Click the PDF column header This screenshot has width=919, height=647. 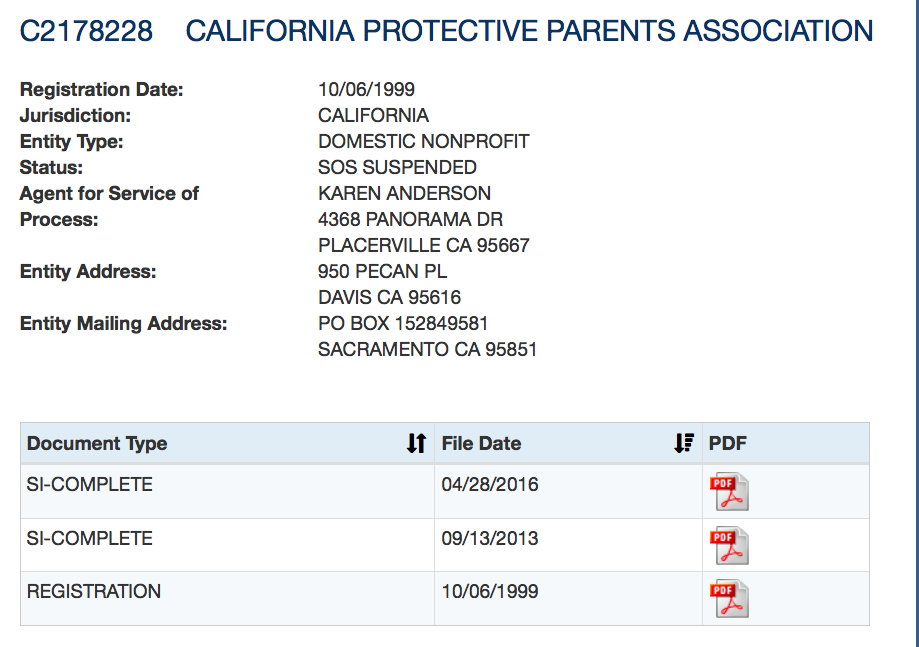pyautogui.click(x=727, y=444)
